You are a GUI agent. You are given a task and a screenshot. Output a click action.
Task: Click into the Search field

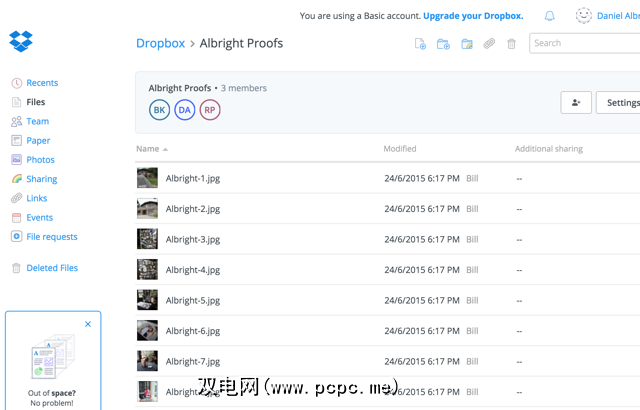(x=584, y=43)
